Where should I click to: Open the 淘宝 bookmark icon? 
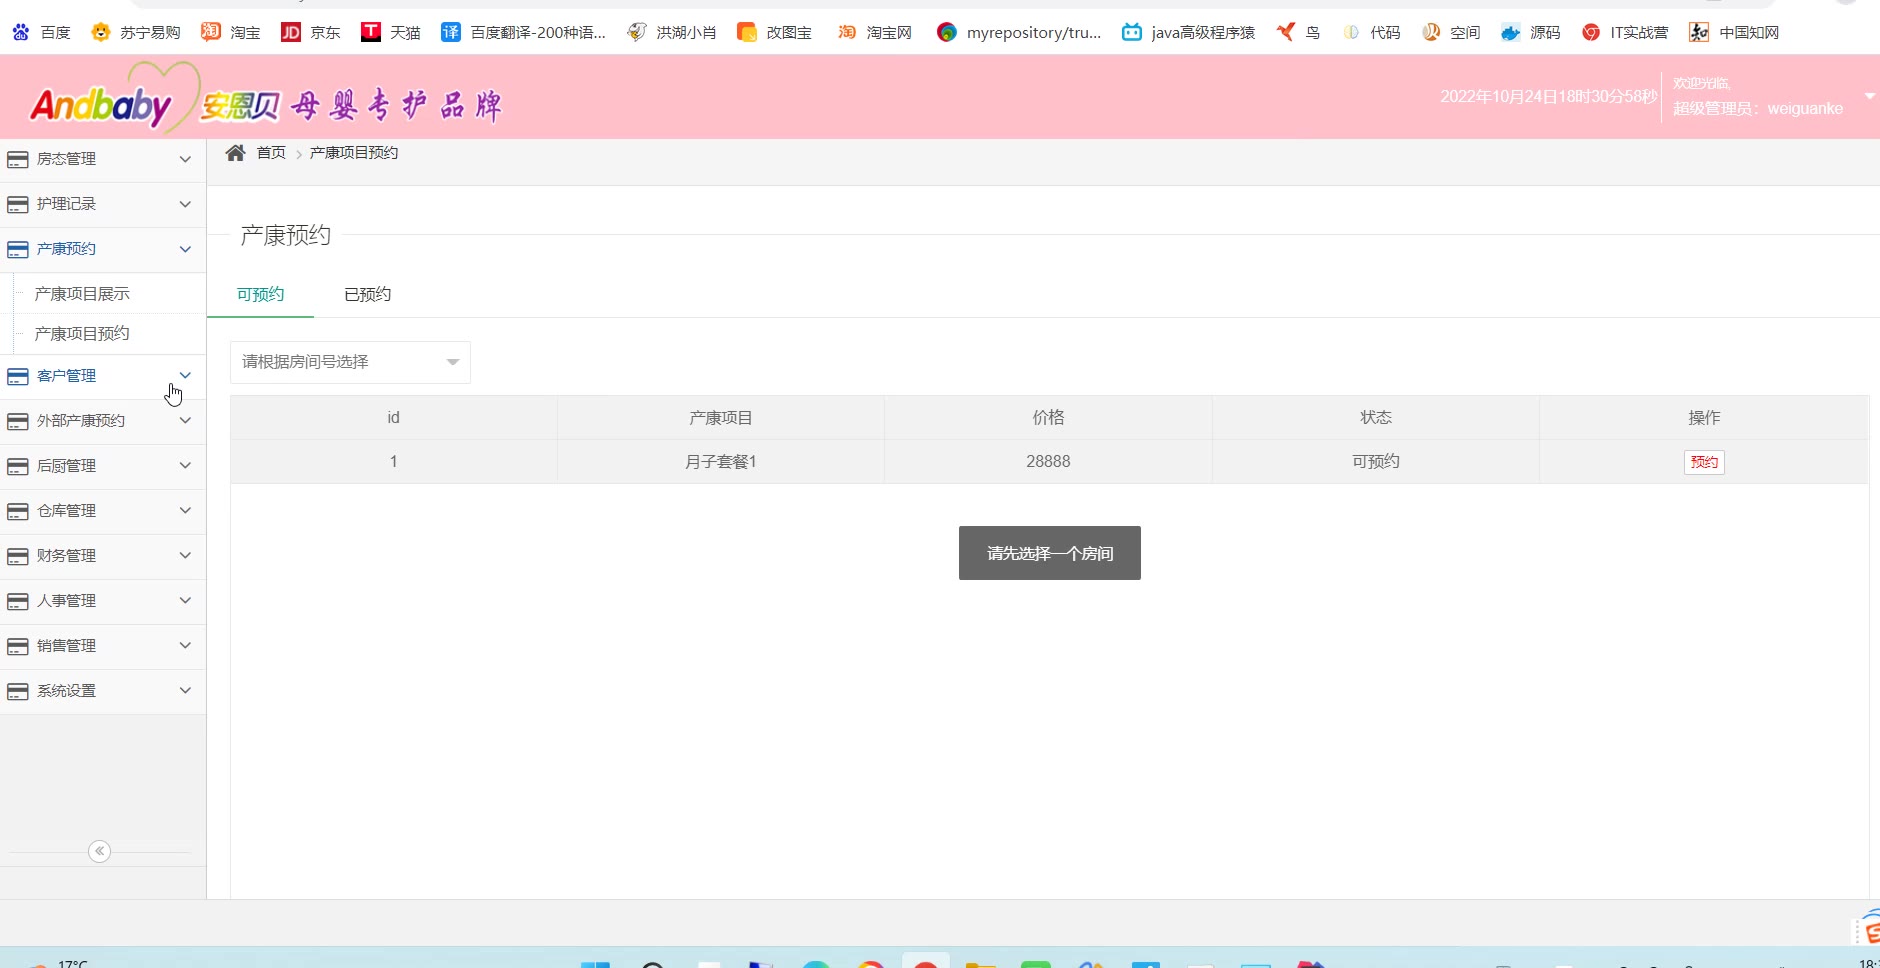click(x=210, y=32)
